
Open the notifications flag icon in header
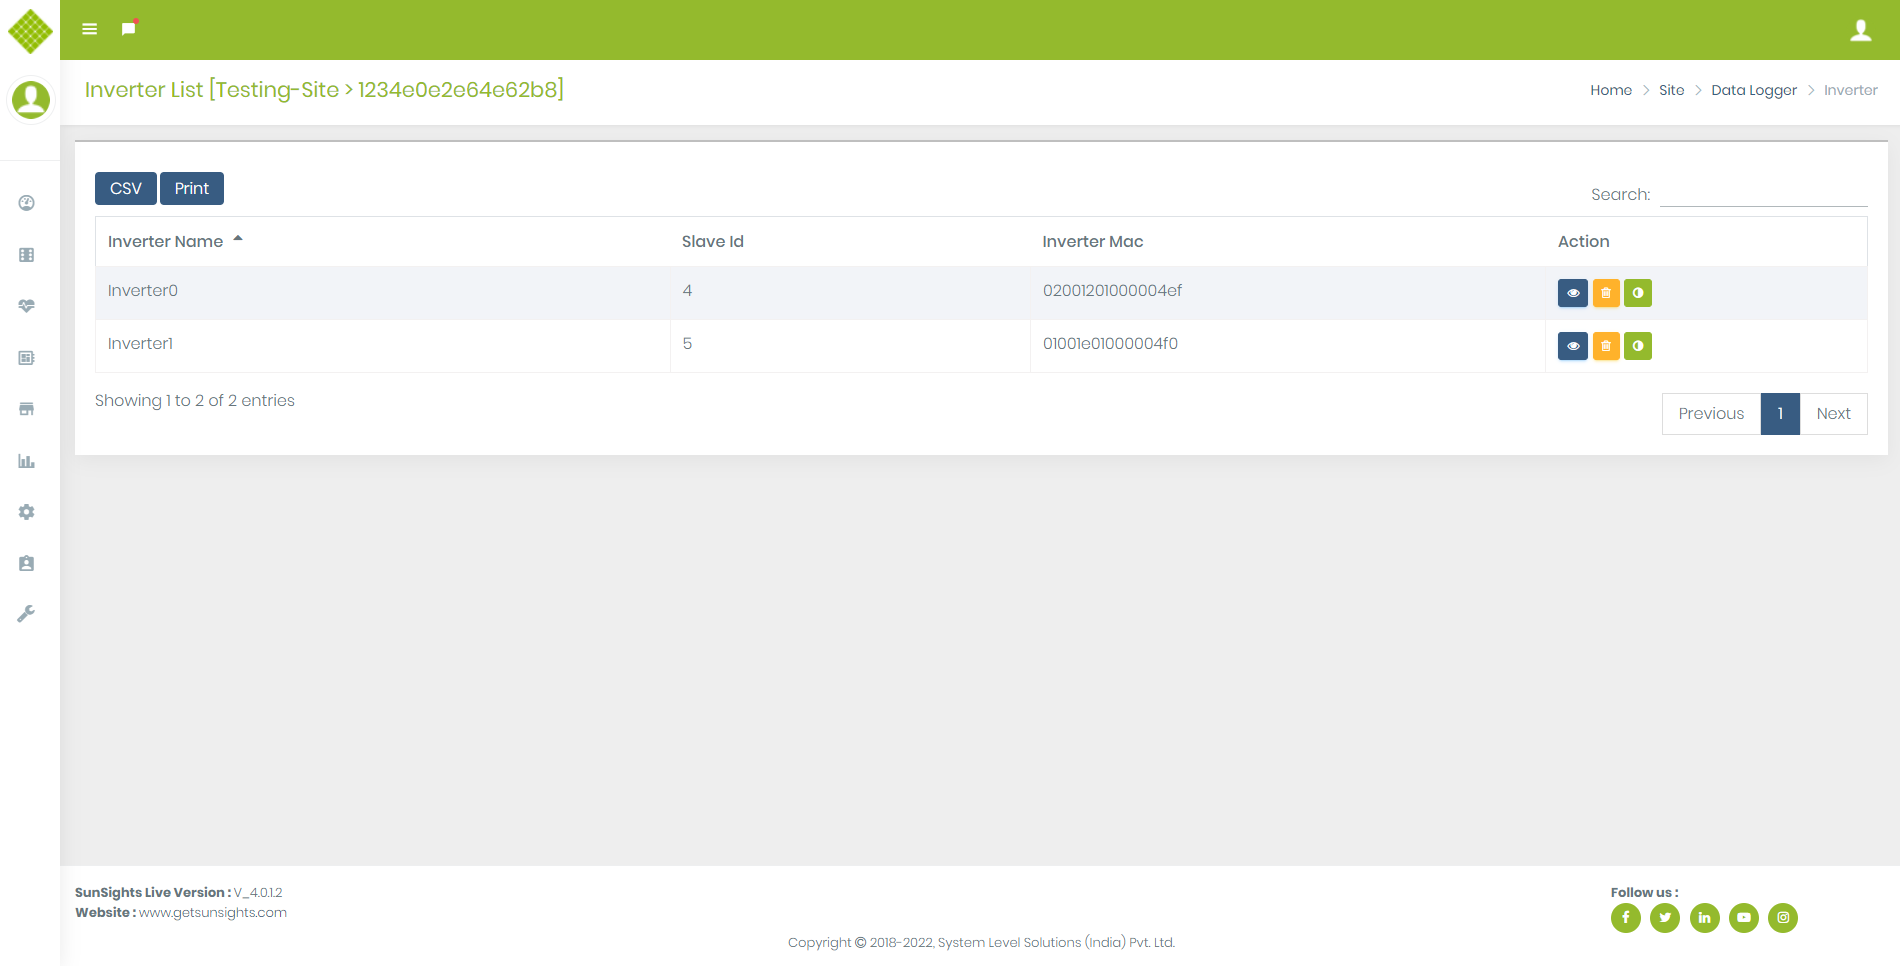129,29
